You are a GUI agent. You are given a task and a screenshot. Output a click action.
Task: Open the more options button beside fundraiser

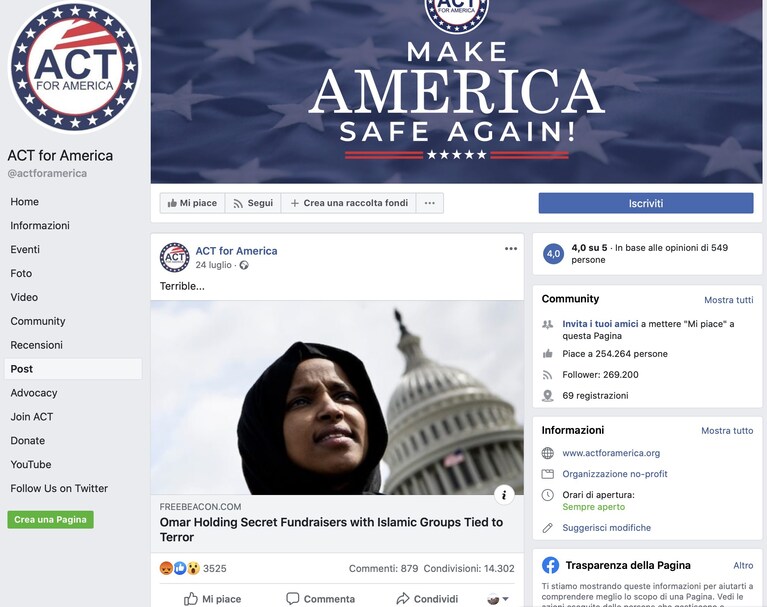pyautogui.click(x=429, y=203)
